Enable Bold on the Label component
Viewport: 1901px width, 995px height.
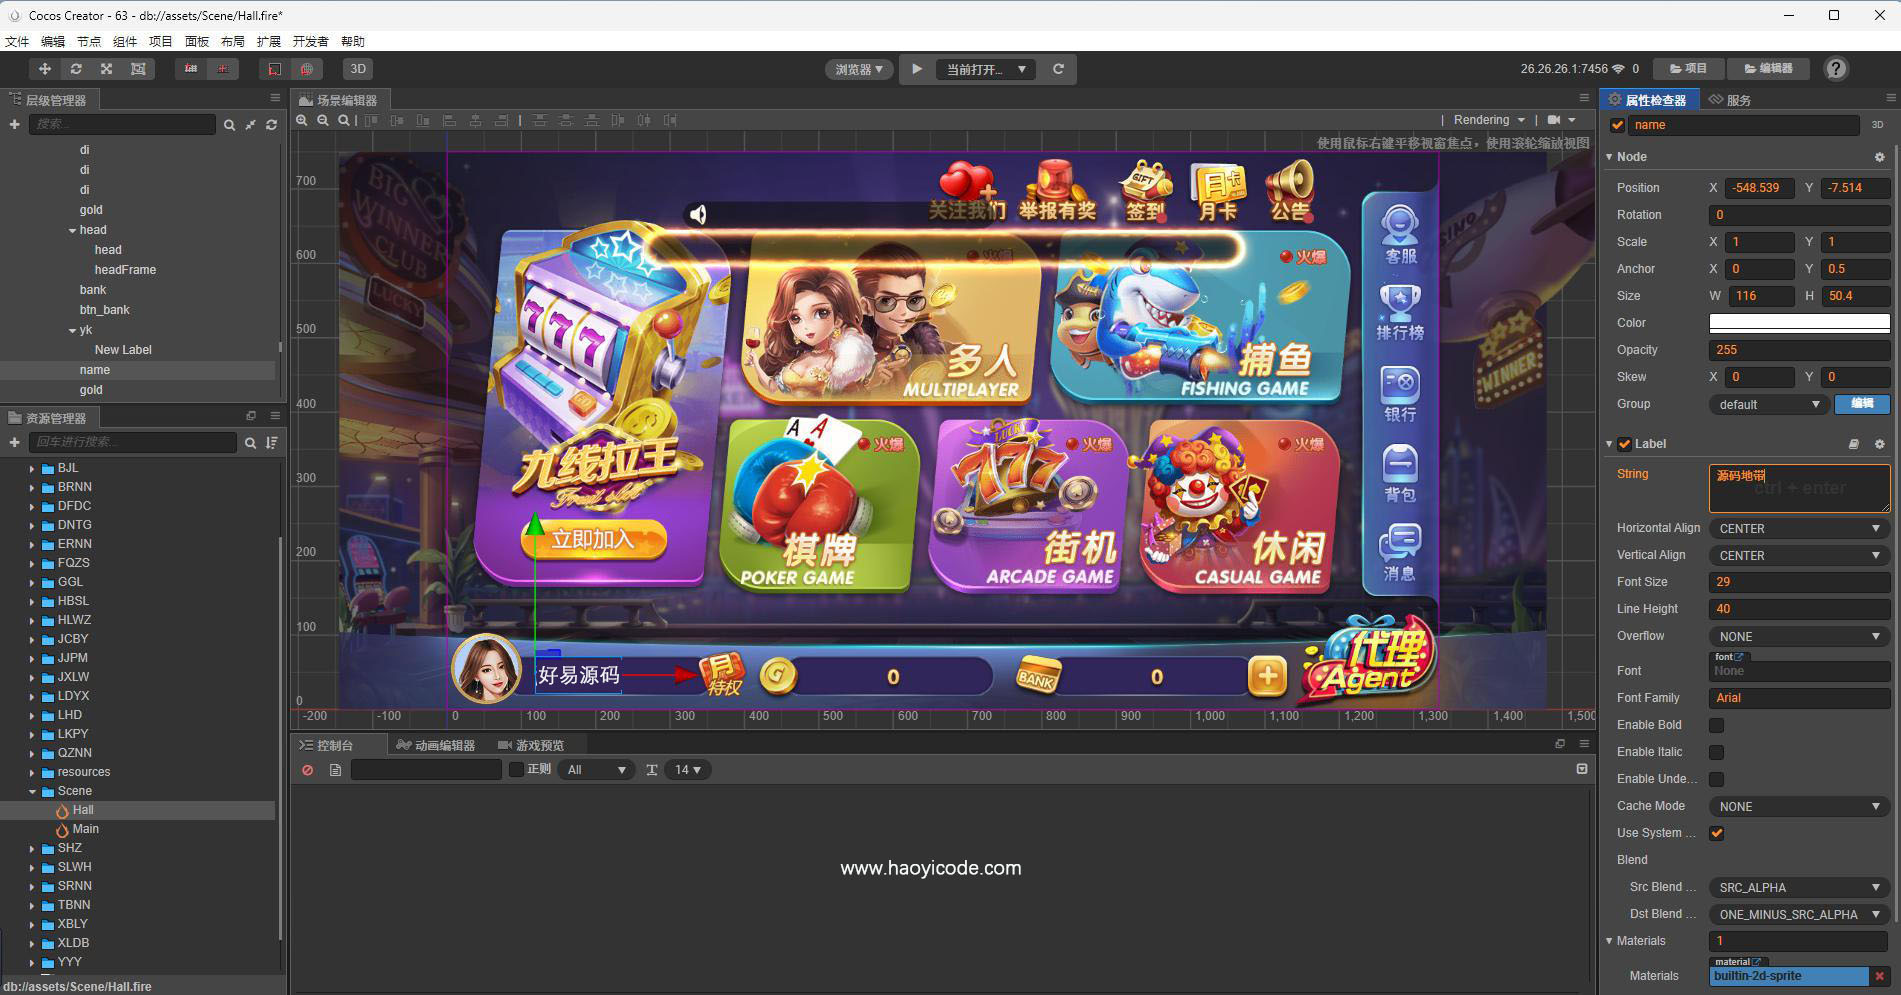tap(1717, 724)
